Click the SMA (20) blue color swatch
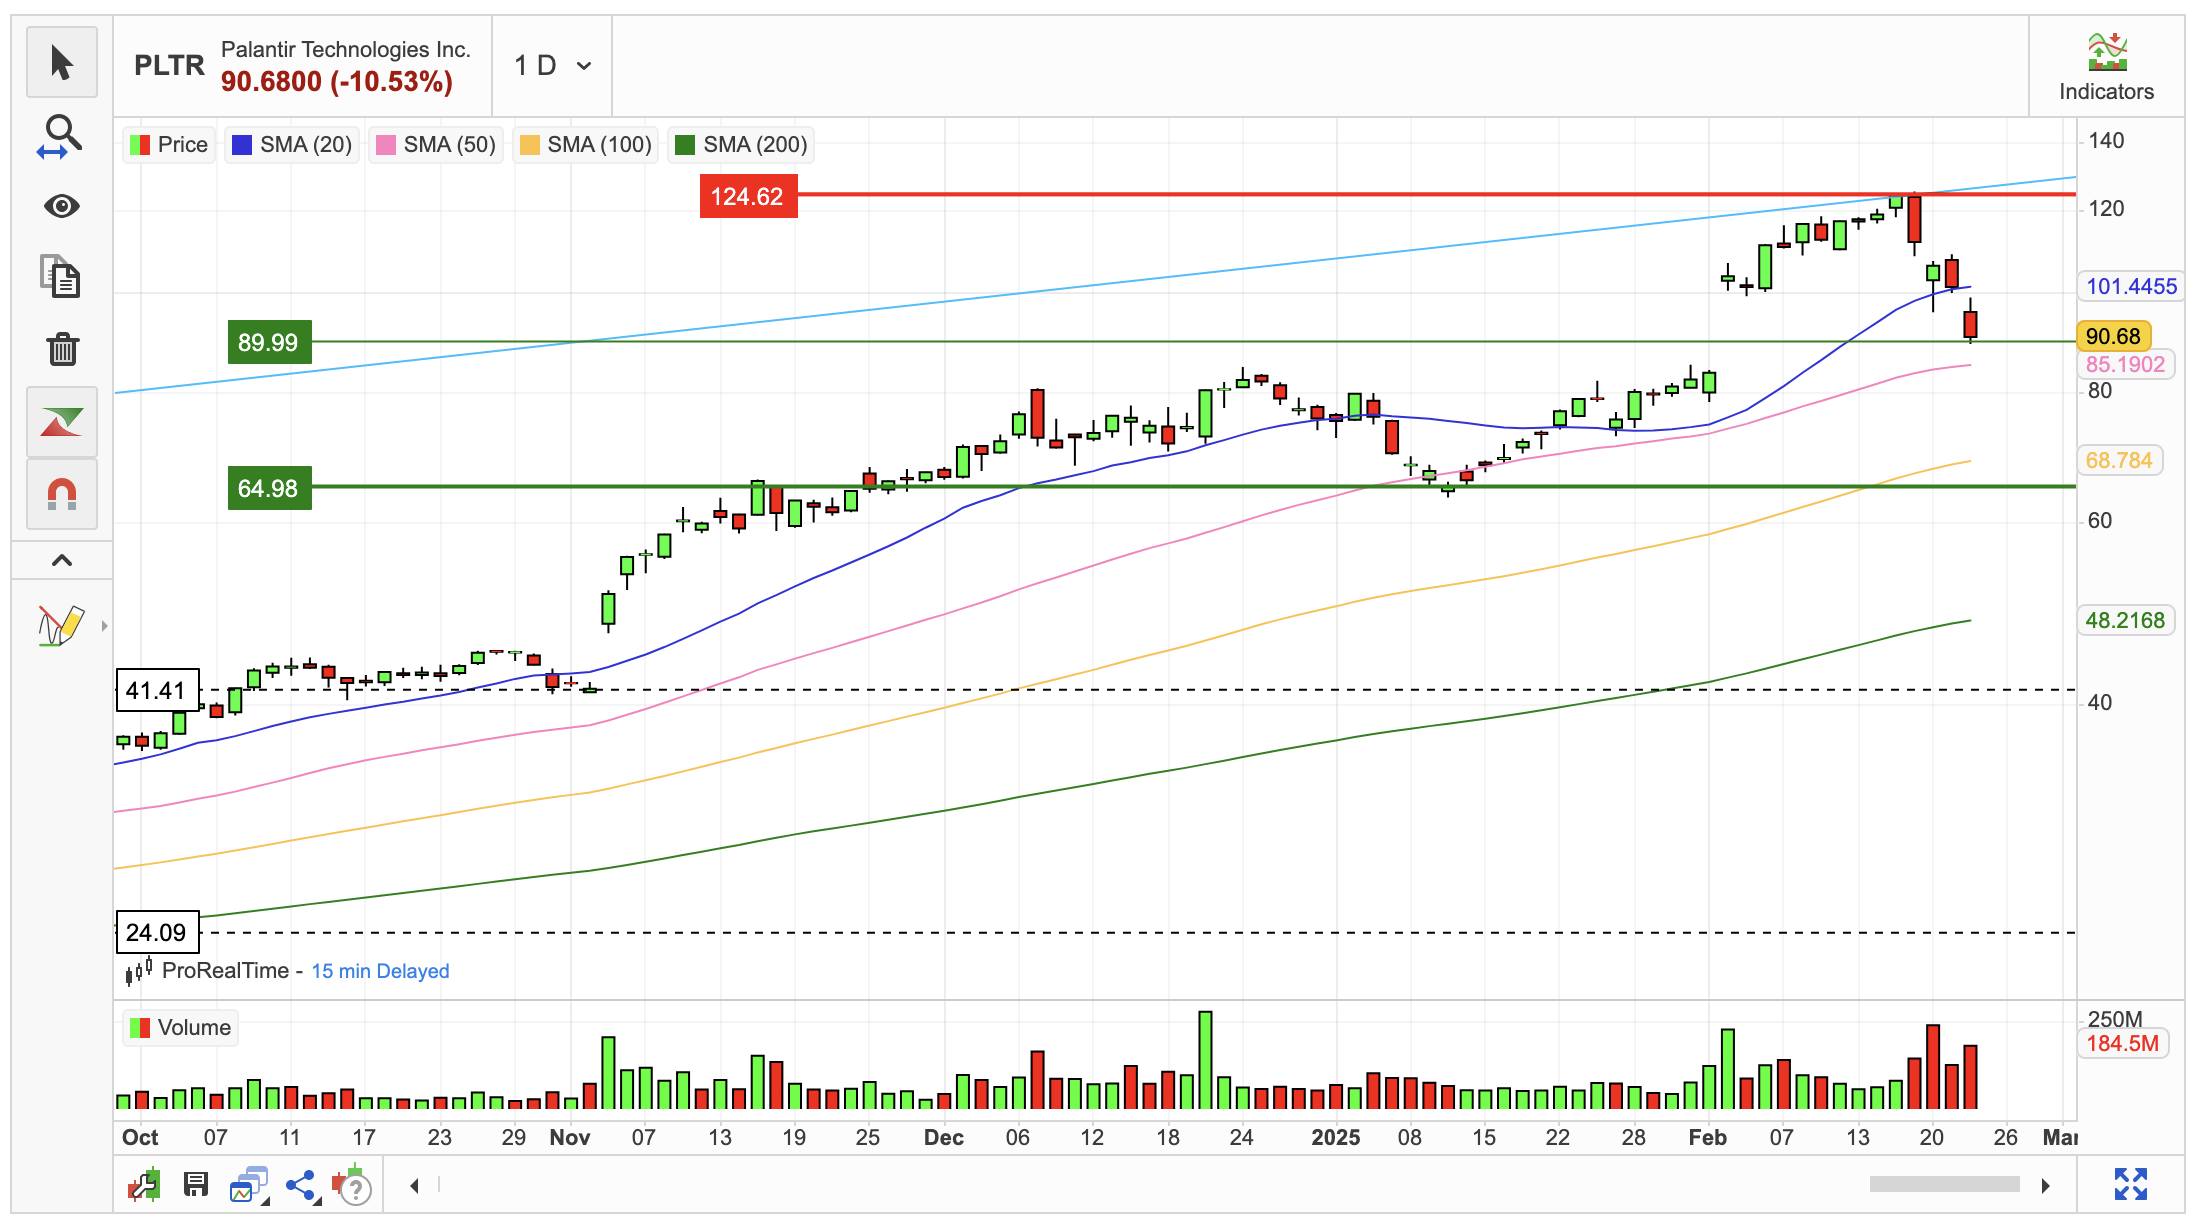 click(x=242, y=145)
